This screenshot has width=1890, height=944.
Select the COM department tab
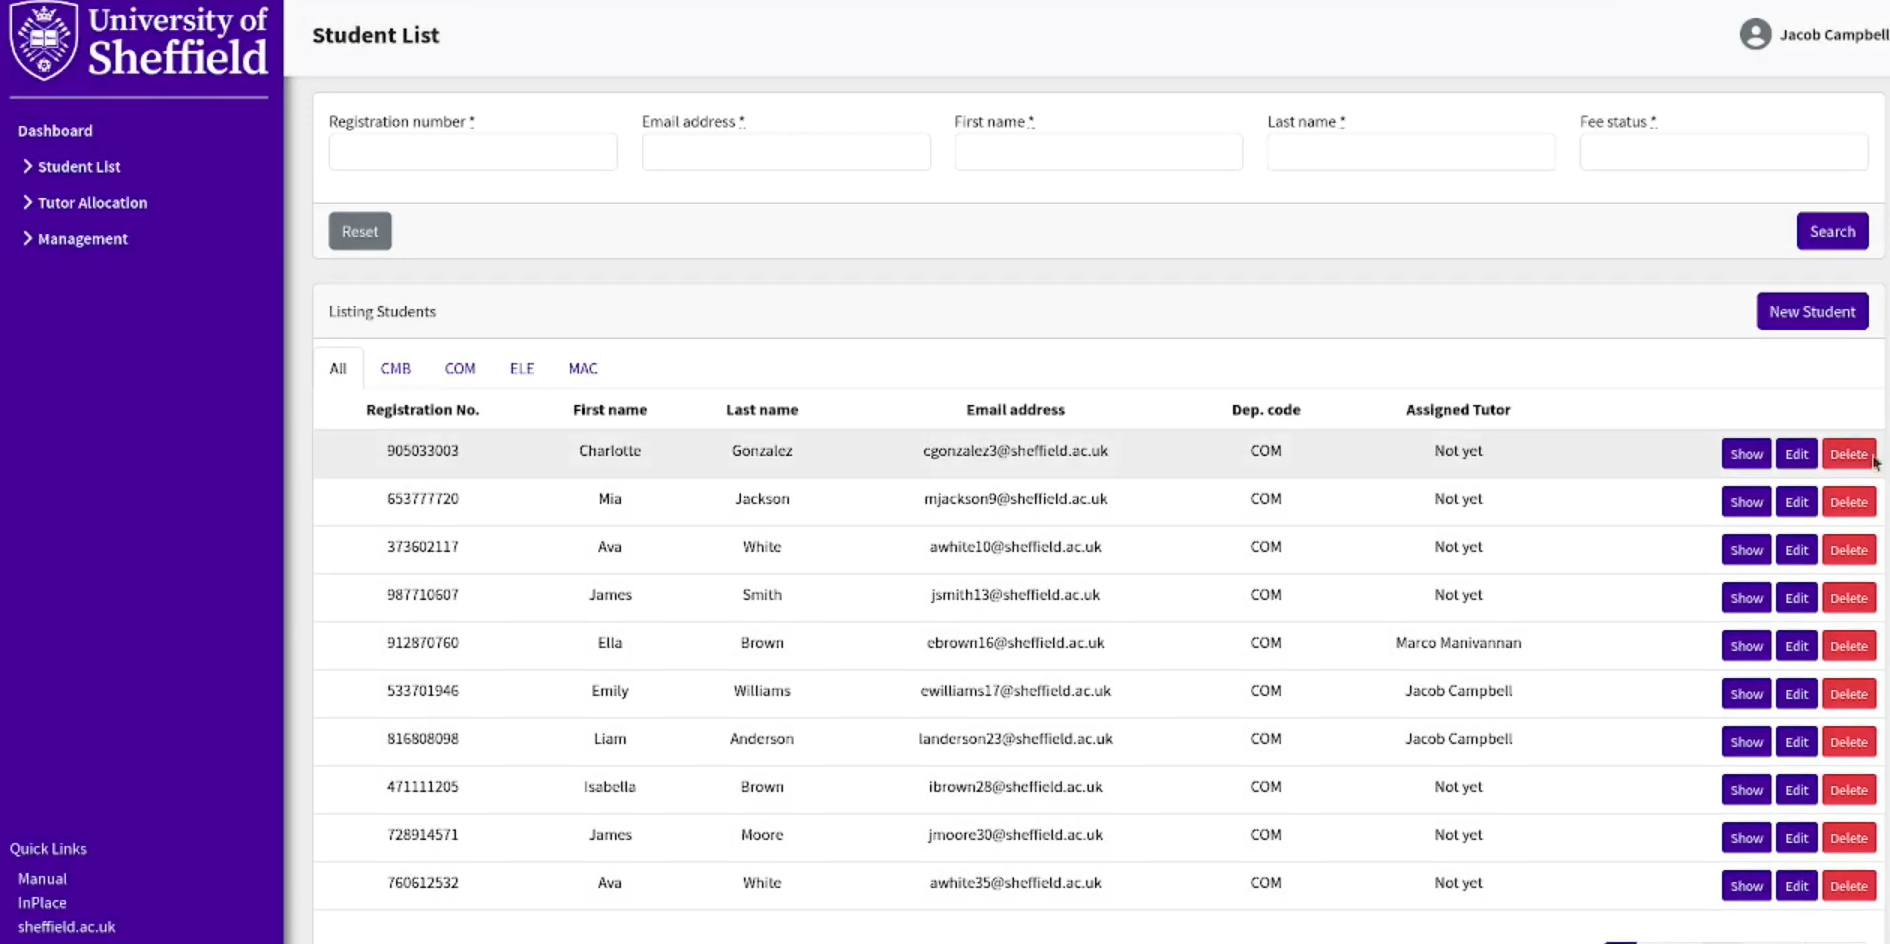(x=460, y=368)
